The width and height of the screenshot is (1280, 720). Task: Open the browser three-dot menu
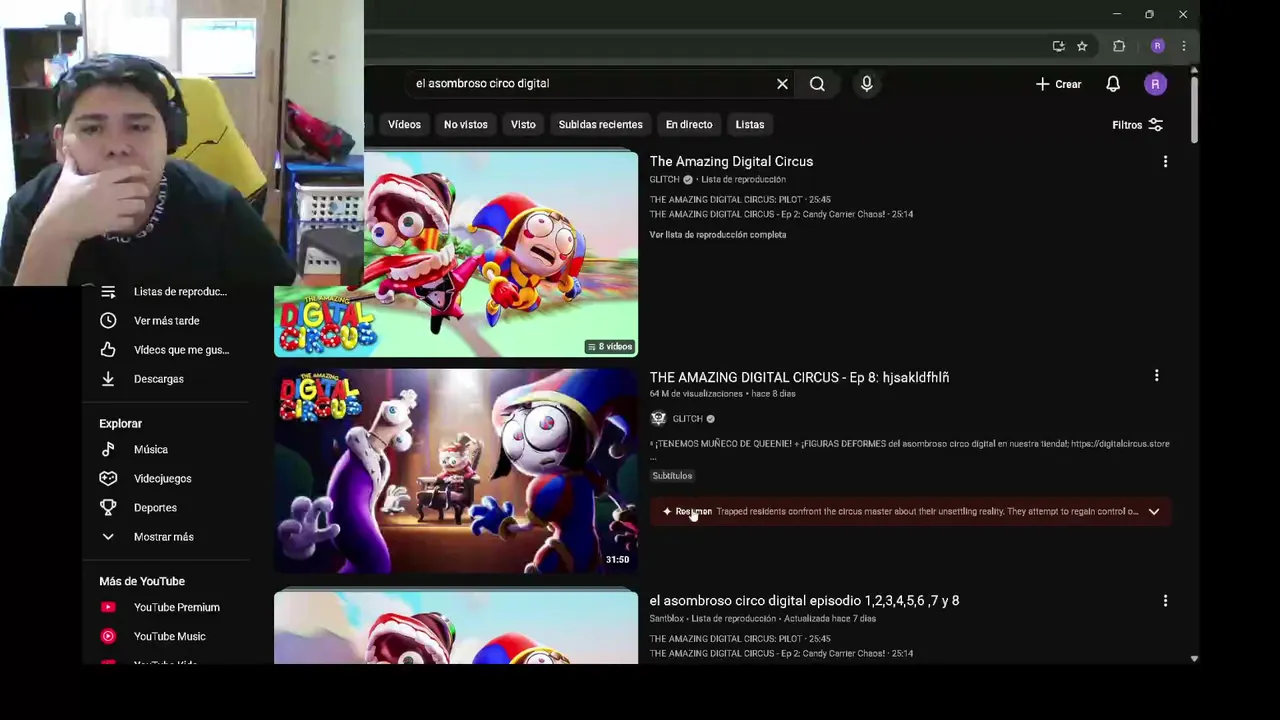(x=1184, y=46)
